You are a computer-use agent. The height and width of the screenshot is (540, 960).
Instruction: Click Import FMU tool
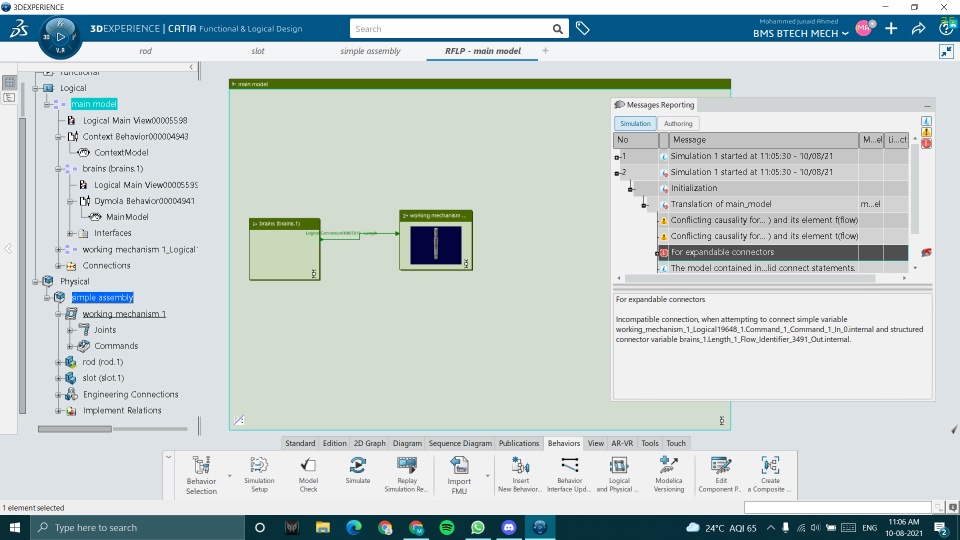(x=459, y=475)
